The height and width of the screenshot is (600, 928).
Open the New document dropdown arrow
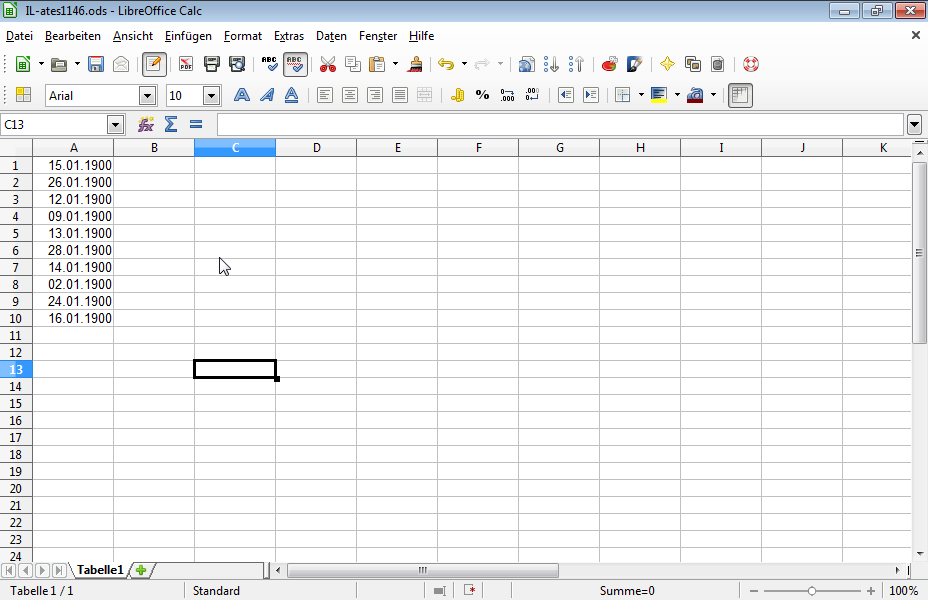click(x=41, y=64)
